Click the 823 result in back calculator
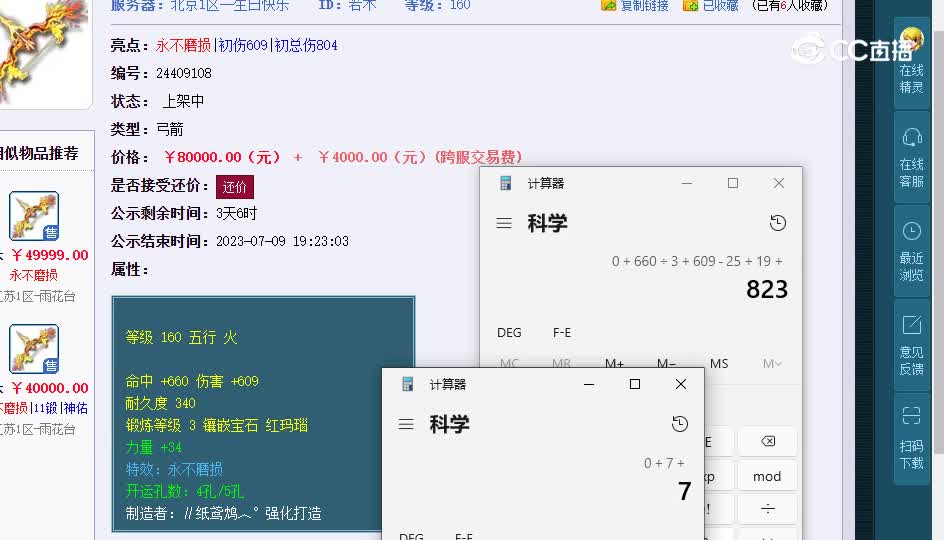The image size is (944, 540). tap(767, 290)
